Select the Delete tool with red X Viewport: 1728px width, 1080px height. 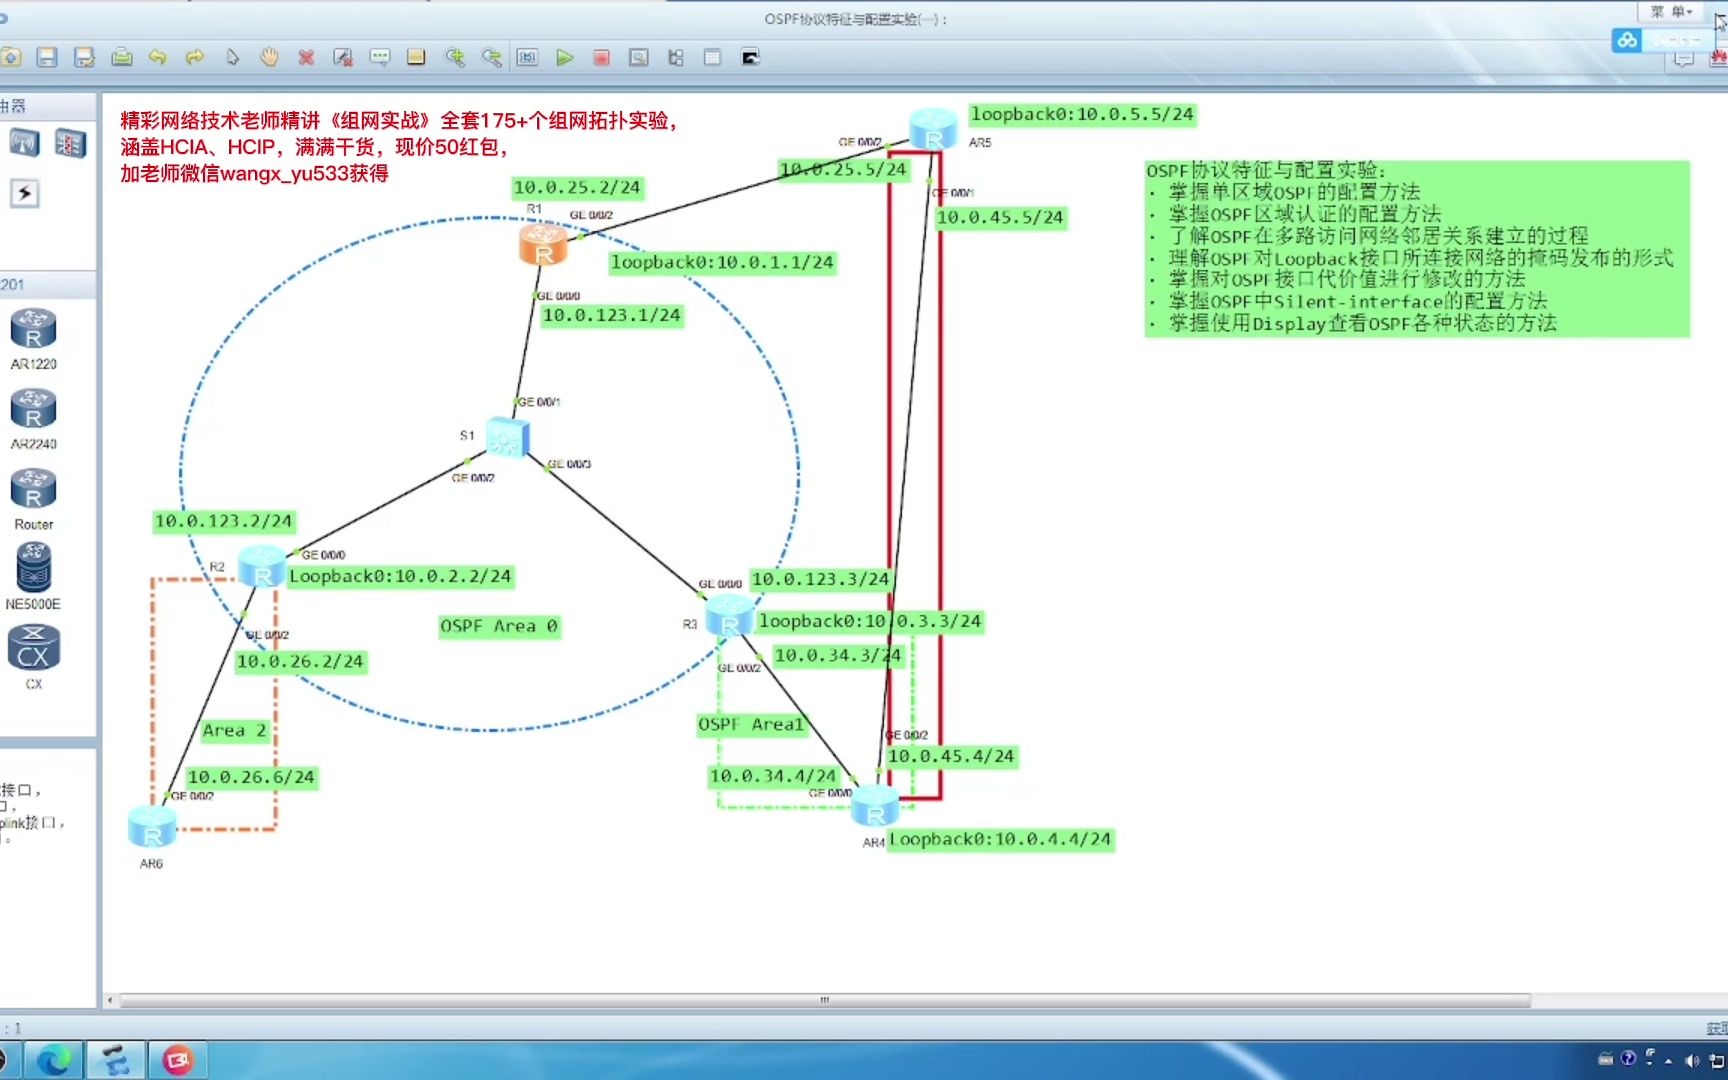click(x=306, y=58)
